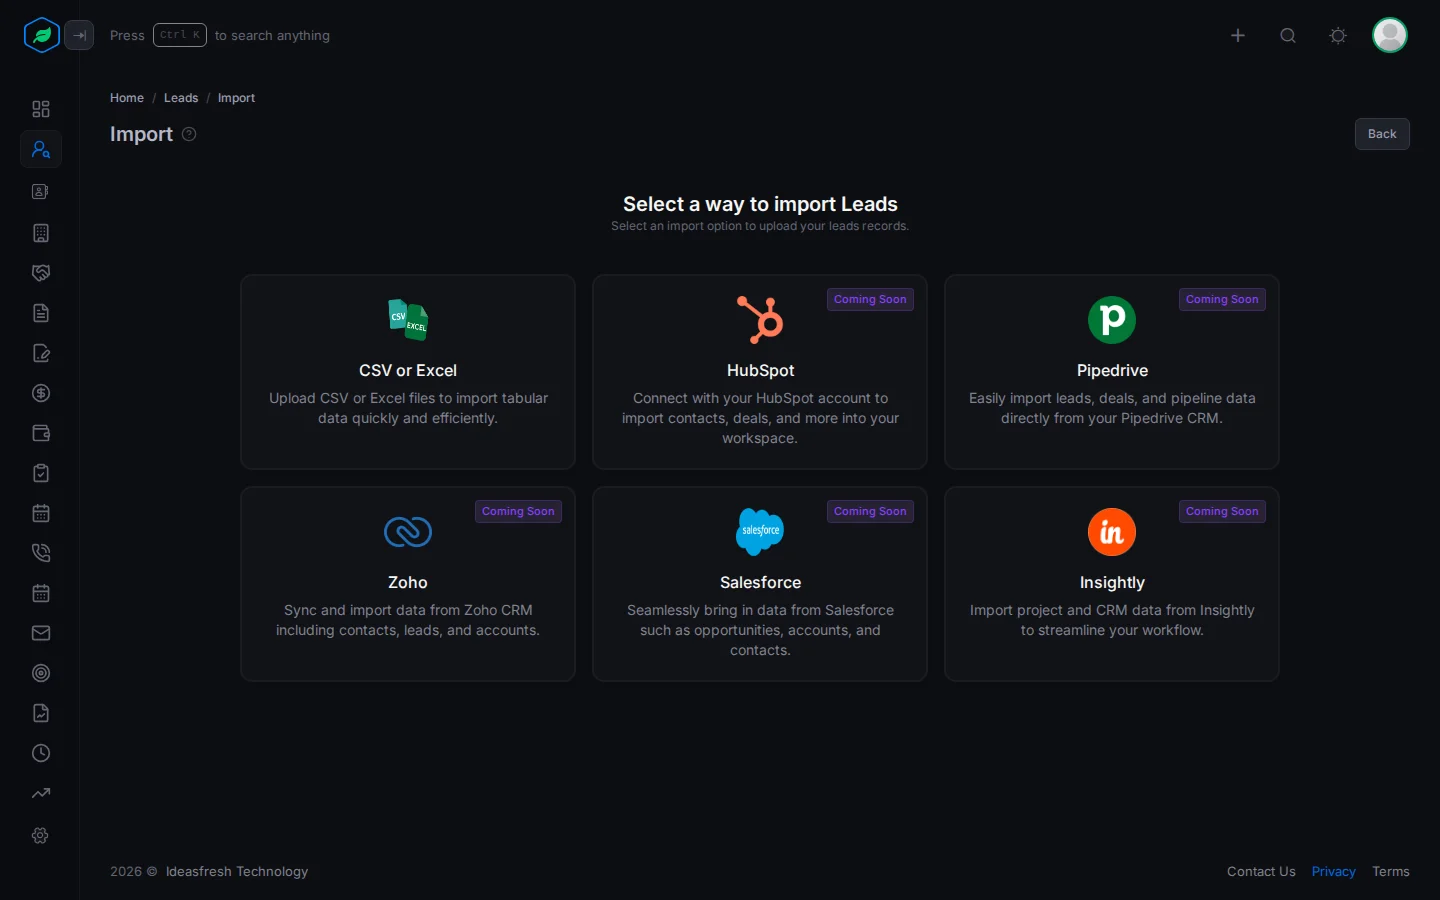Open the Privacy footer link
The image size is (1440, 900).
pos(1334,871)
